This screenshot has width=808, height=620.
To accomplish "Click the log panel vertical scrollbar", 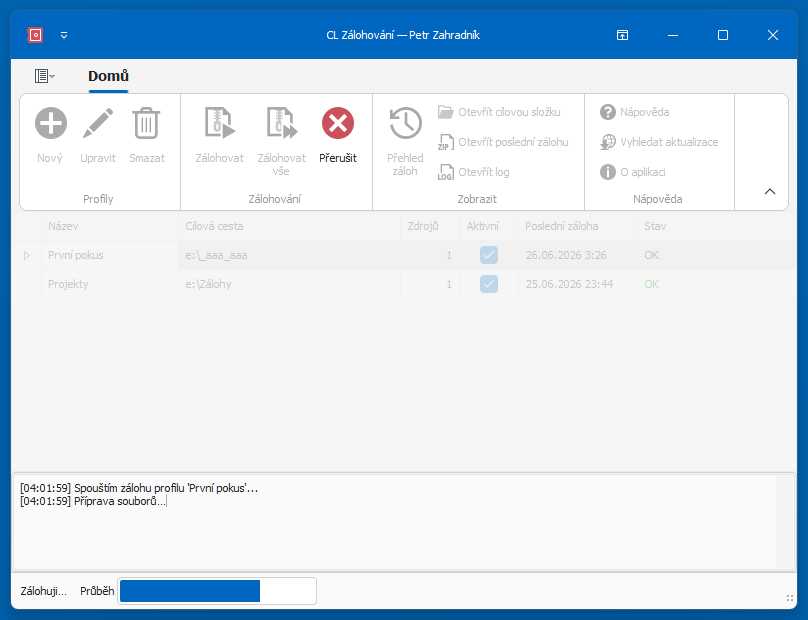I will (x=785, y=522).
